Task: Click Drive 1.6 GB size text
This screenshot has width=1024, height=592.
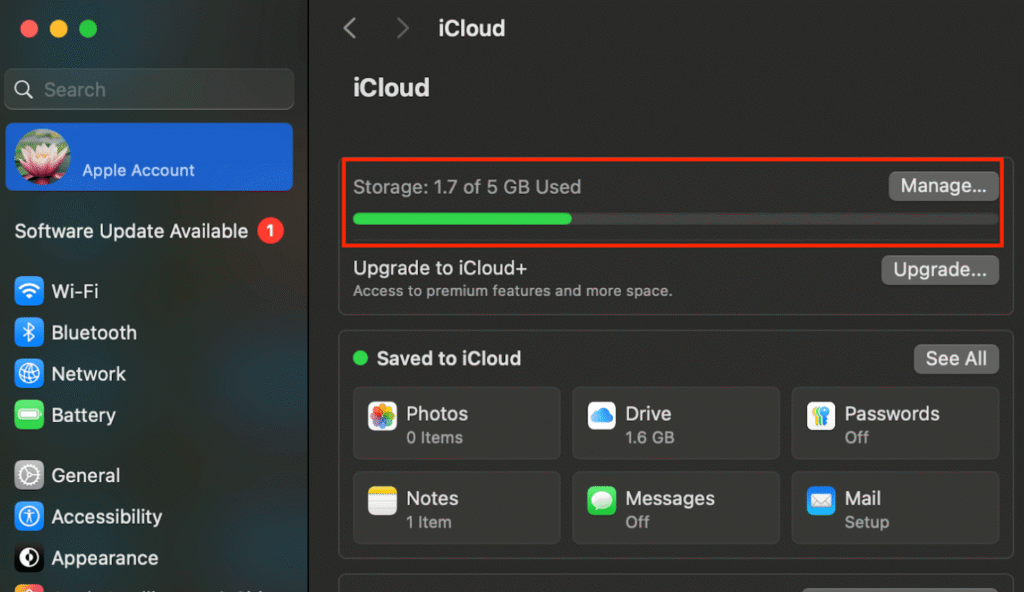Action: pyautogui.click(x=650, y=438)
